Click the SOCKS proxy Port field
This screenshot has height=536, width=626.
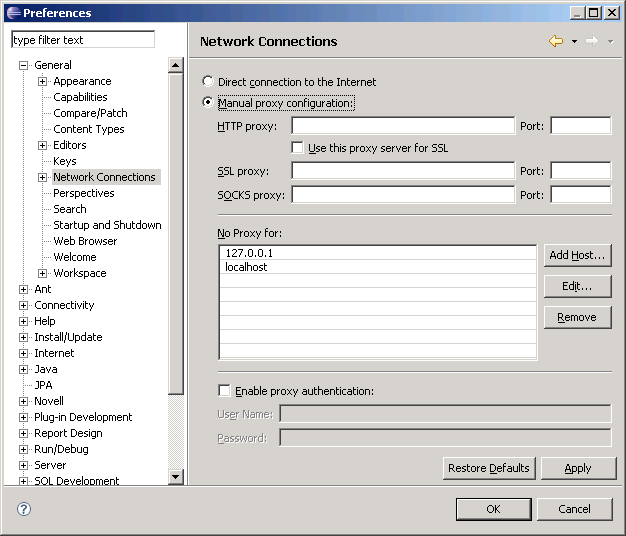[x=580, y=194]
